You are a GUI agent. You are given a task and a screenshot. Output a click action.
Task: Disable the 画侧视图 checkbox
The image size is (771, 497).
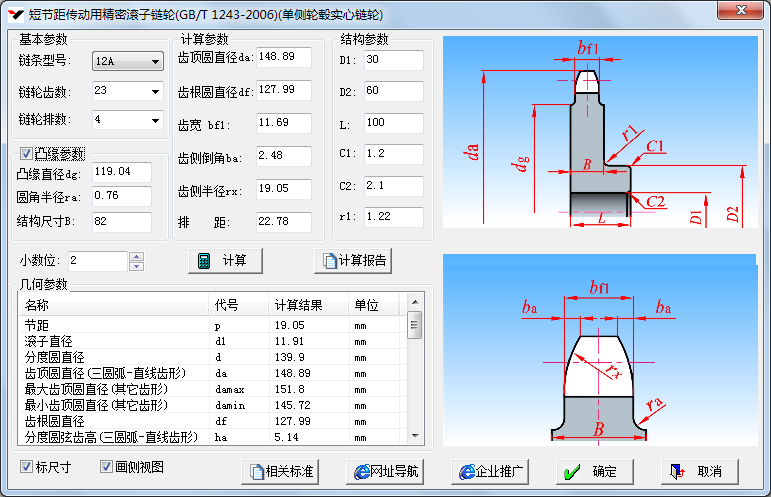click(106, 466)
